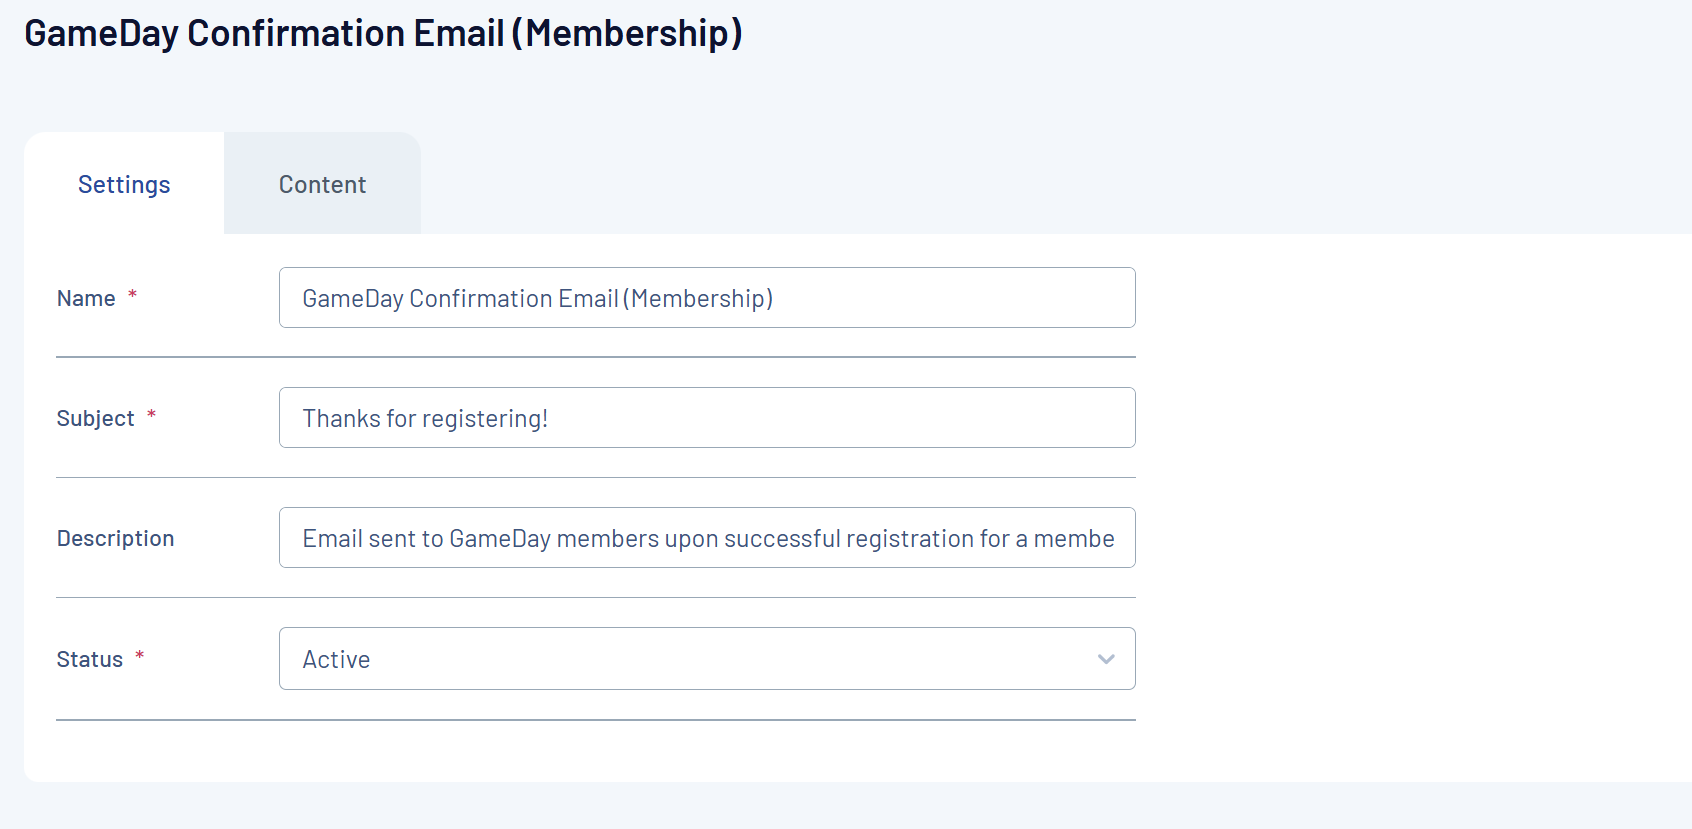Screen dimensions: 1692x829
Task: Click the red asterisk beside Name
Action: tap(132, 295)
